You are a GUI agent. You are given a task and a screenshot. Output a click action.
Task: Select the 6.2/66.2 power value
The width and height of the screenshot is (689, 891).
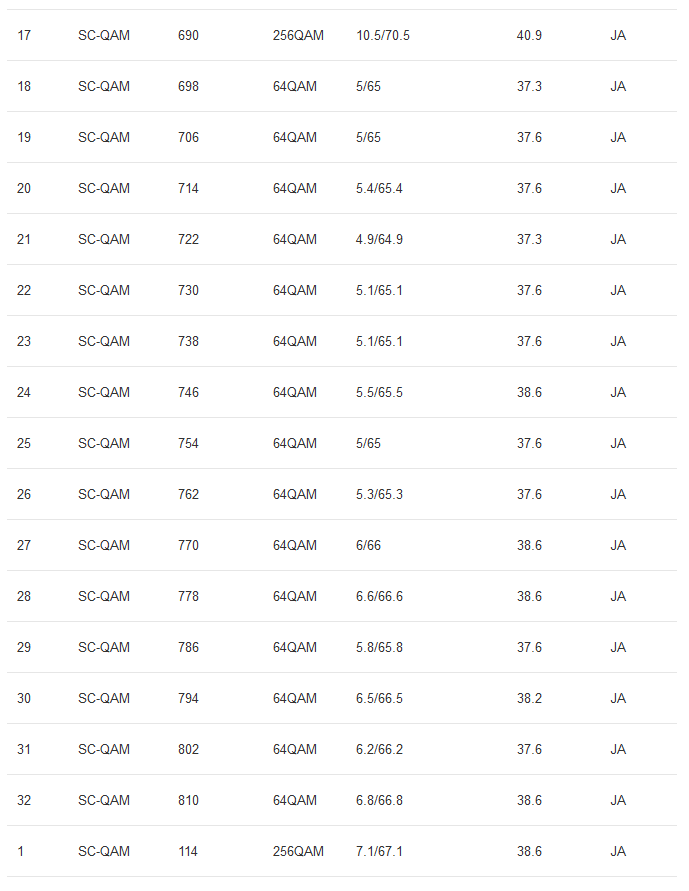[x=379, y=750]
